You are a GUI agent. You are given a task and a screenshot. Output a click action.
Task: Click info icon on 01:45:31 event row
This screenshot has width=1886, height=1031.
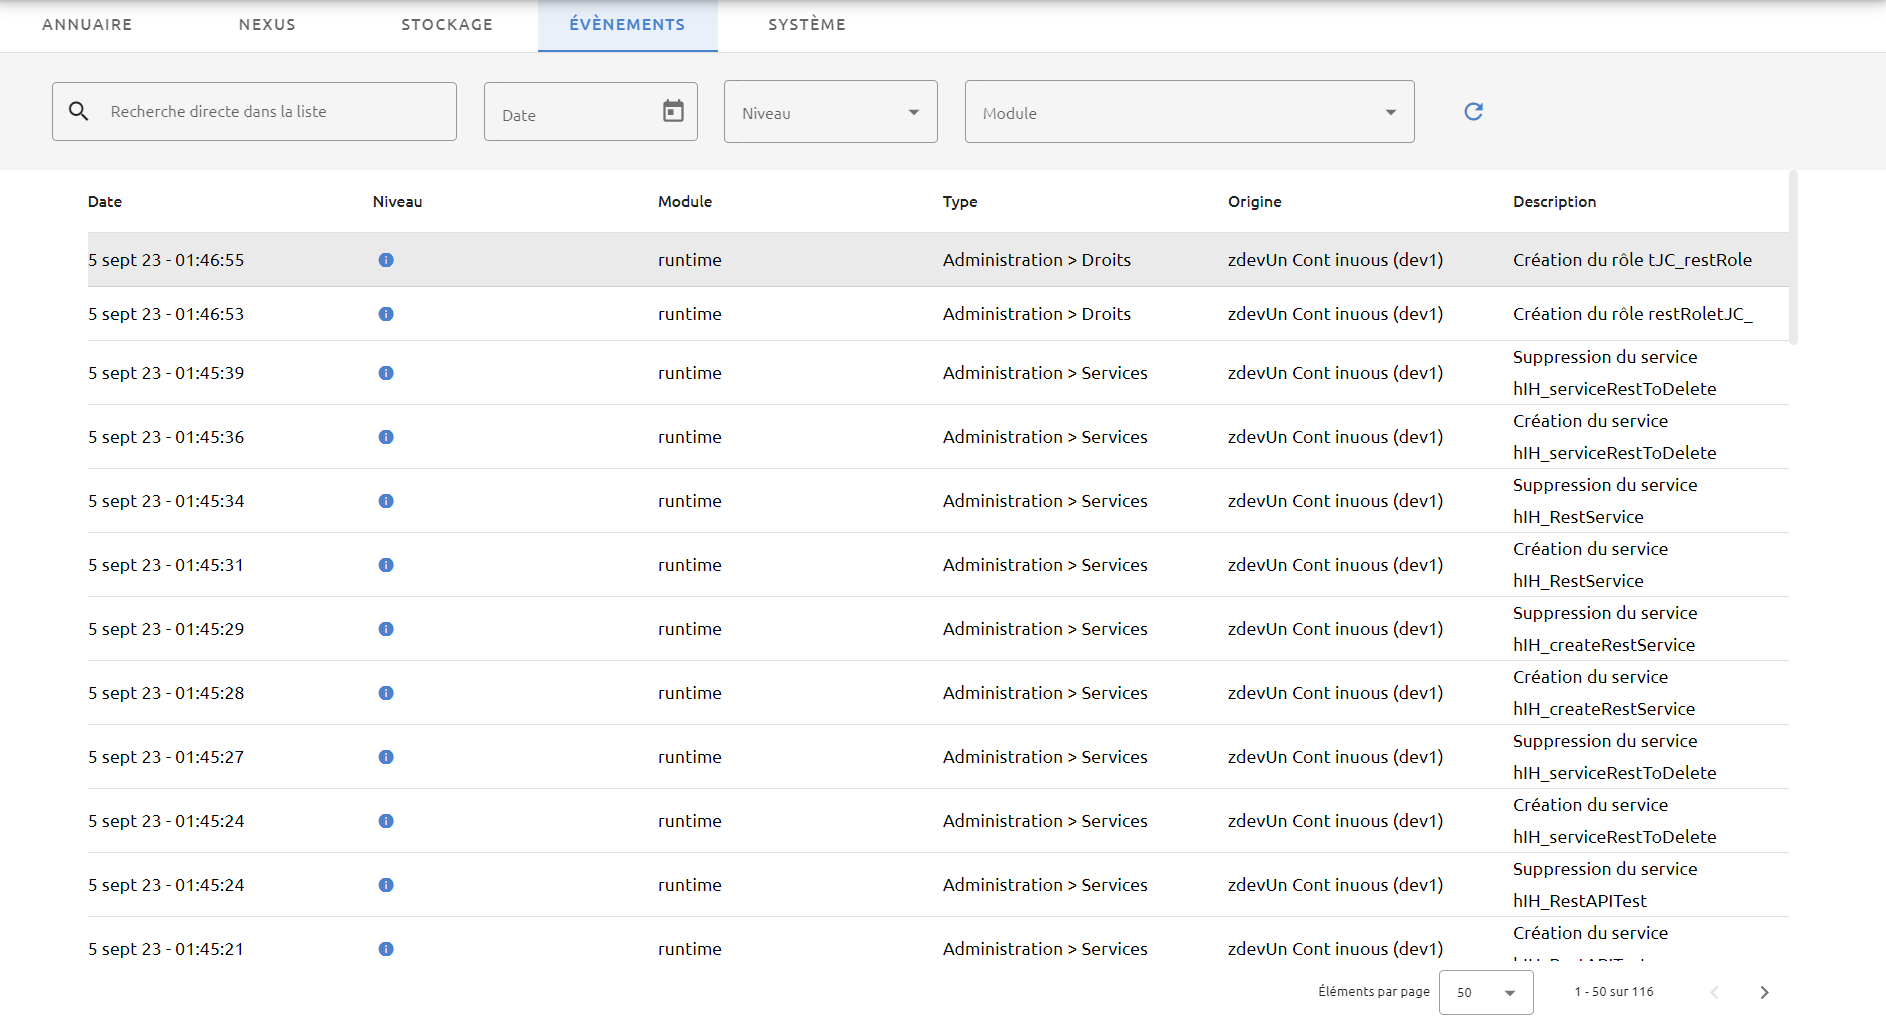(x=386, y=565)
